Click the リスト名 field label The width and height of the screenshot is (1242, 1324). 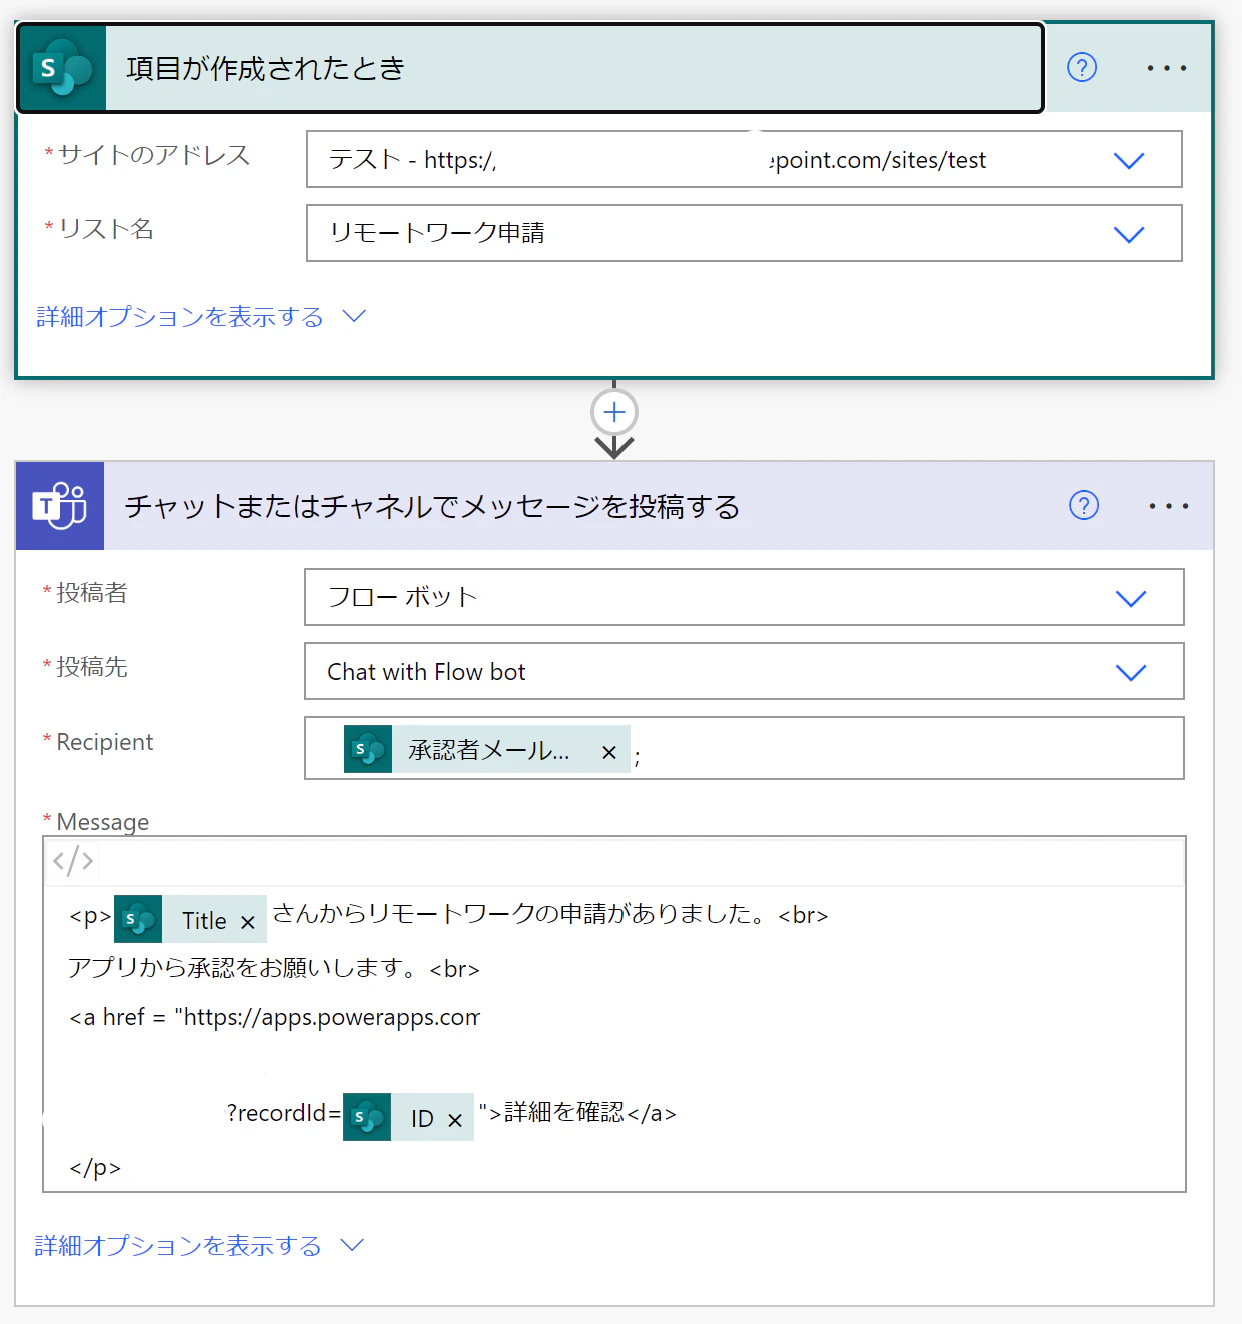[106, 229]
